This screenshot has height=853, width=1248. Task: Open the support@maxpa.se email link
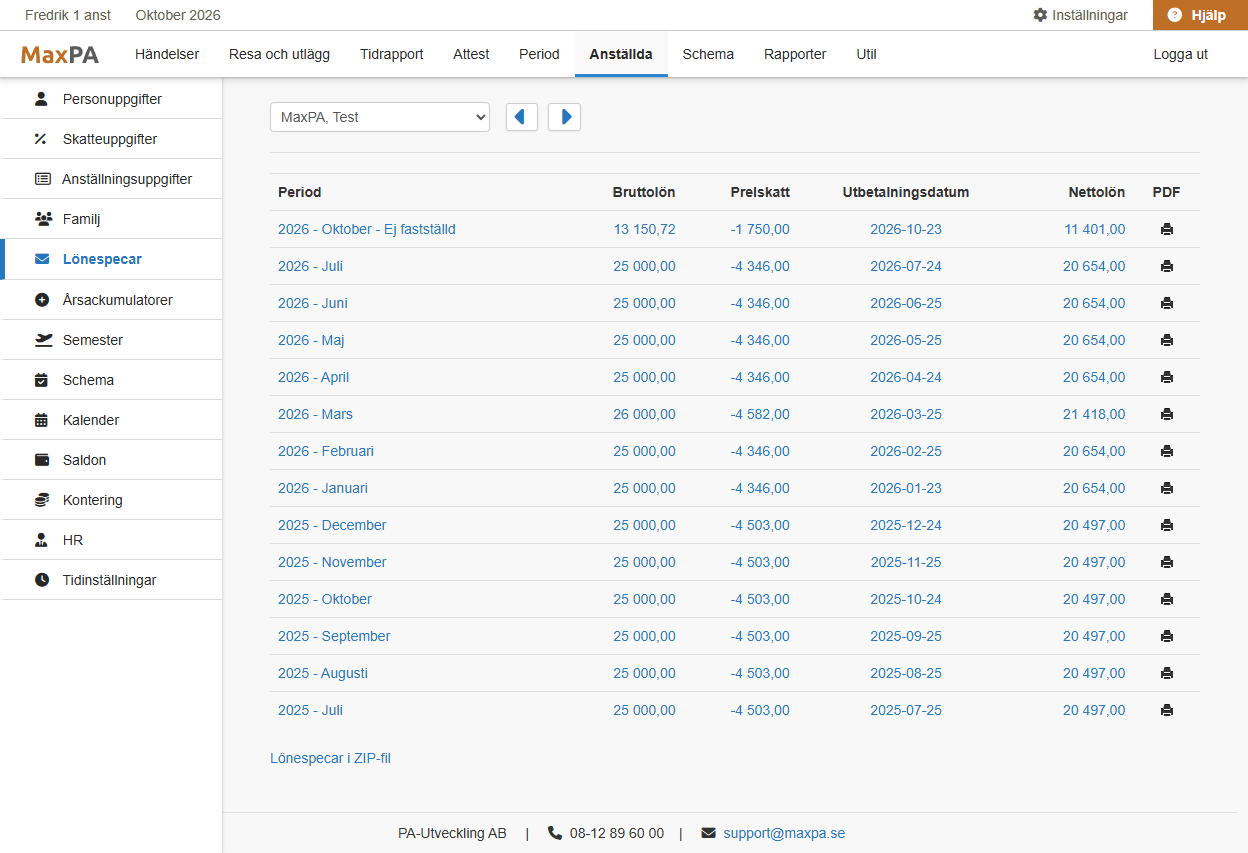(784, 833)
